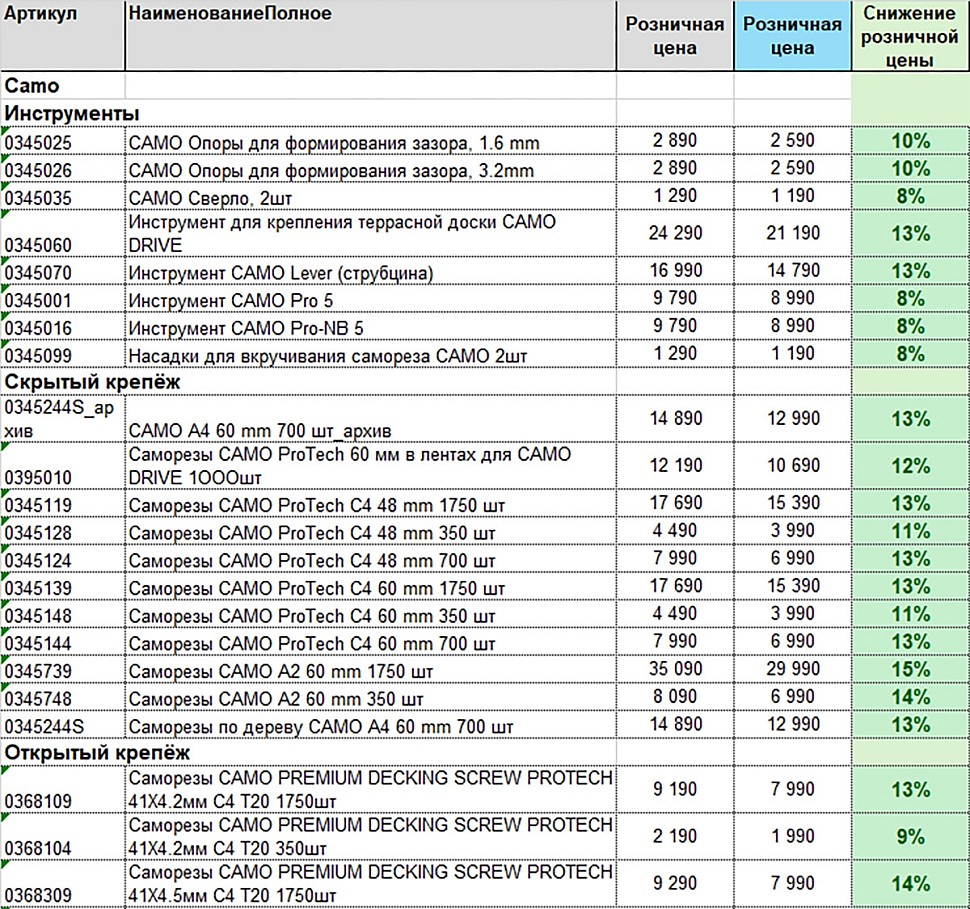The width and height of the screenshot is (970, 909).
Task: Click 'Саморезы CAMO ProTech C4 60 mm 1750 шт'
Action: pyautogui.click(x=371, y=587)
